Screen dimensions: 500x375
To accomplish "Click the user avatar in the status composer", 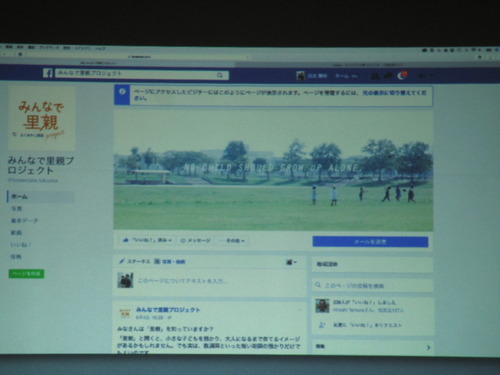I will click(125, 280).
